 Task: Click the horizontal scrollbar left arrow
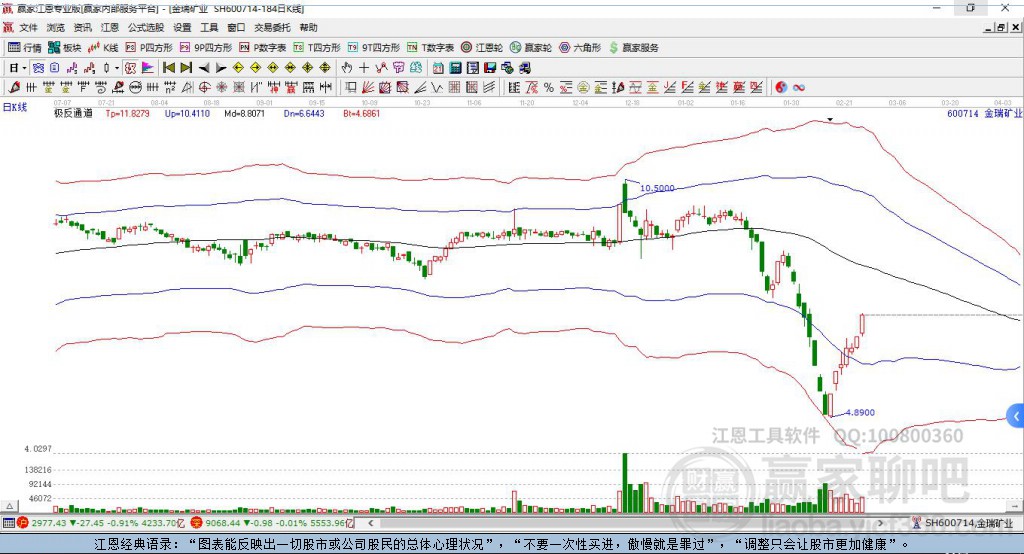click(370, 523)
